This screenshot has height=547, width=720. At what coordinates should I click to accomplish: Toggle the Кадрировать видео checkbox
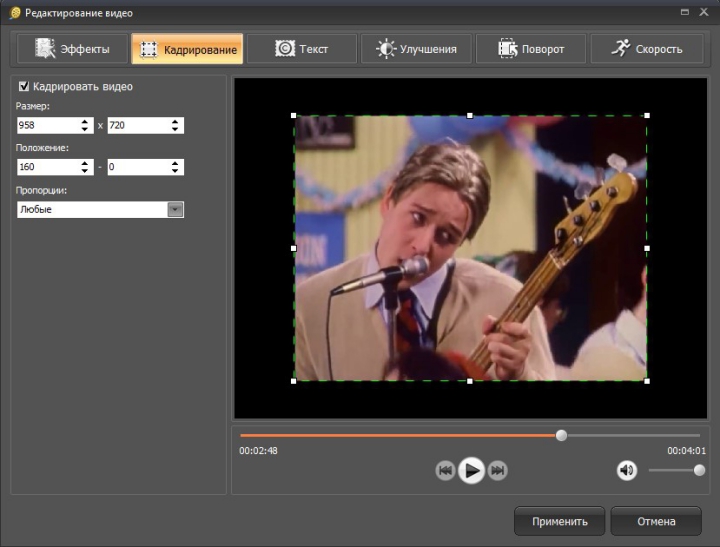pyautogui.click(x=24, y=86)
